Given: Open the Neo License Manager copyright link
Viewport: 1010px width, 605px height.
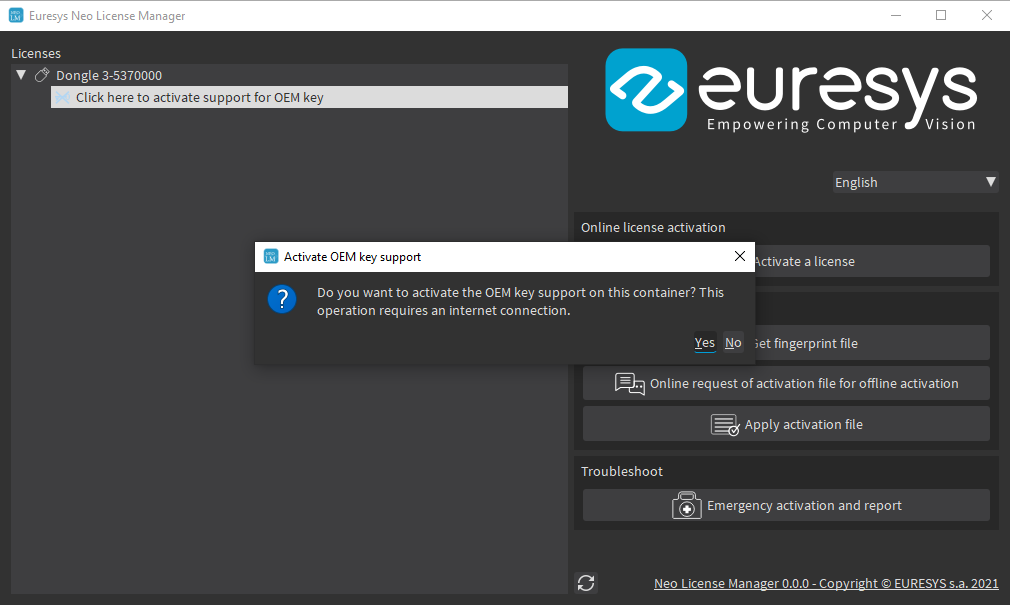Looking at the screenshot, I should coord(825,583).
